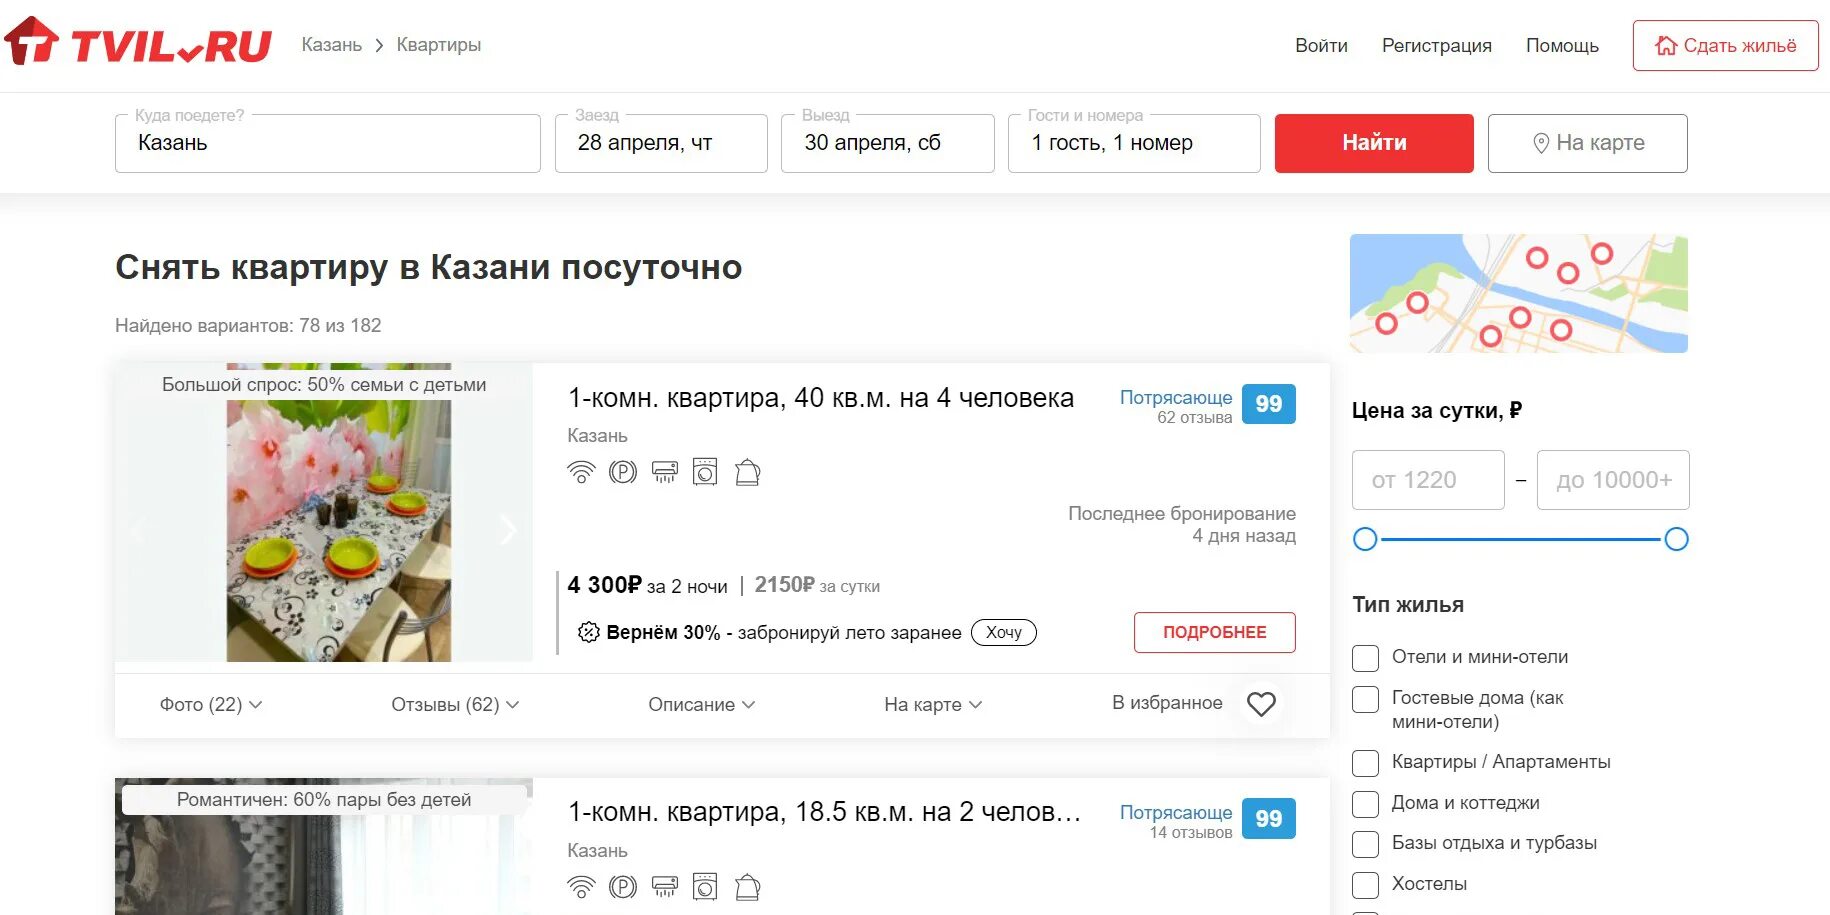Click air conditioner icon on 40 кв.м. apartment
Viewport: 1830px width, 915px height.
[x=664, y=472]
